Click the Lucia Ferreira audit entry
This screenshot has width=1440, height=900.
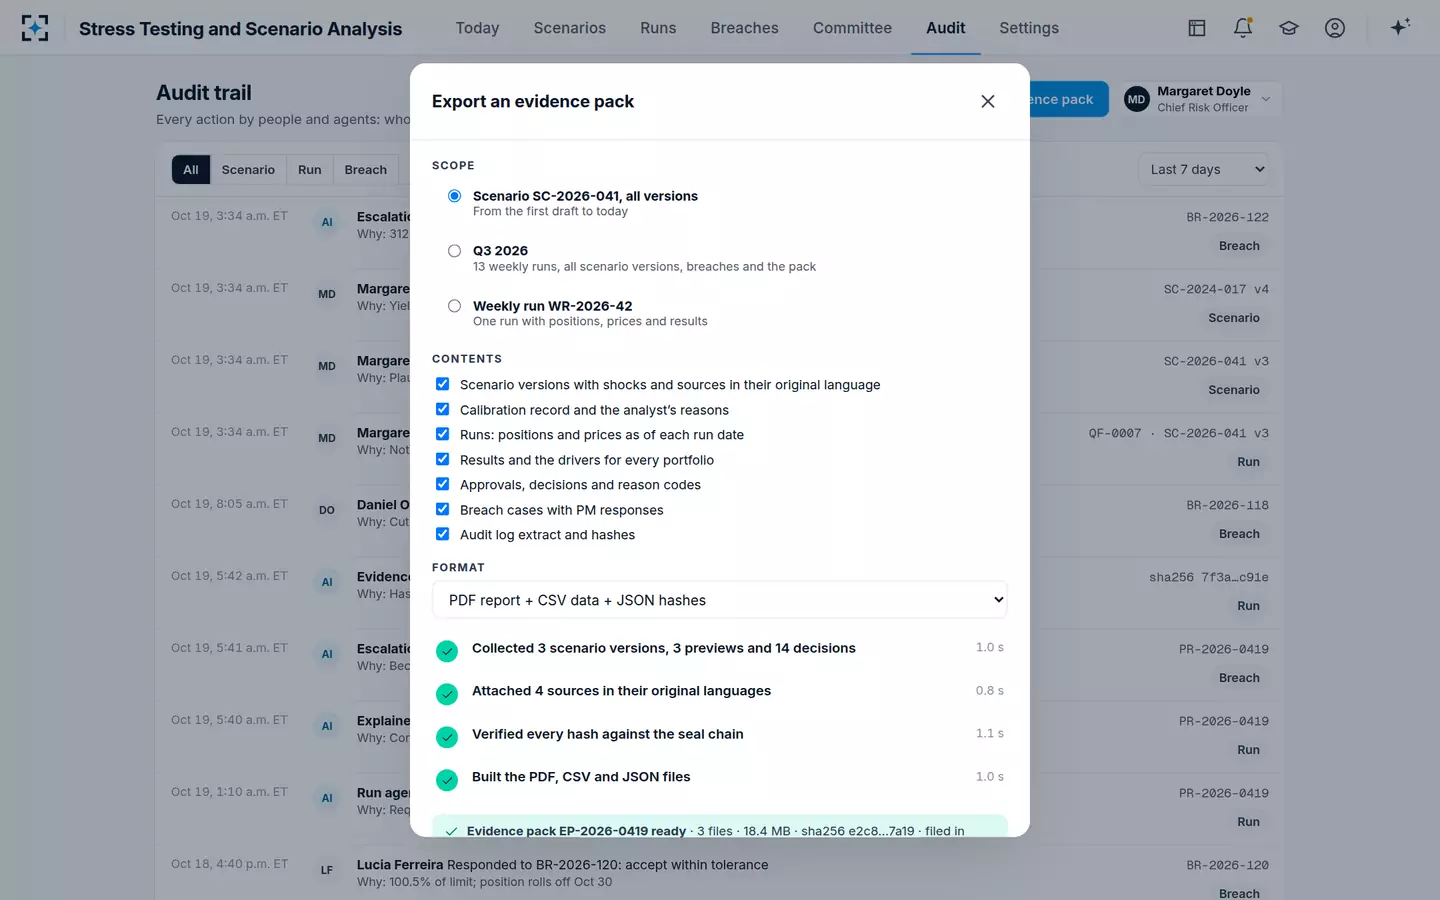[719, 873]
